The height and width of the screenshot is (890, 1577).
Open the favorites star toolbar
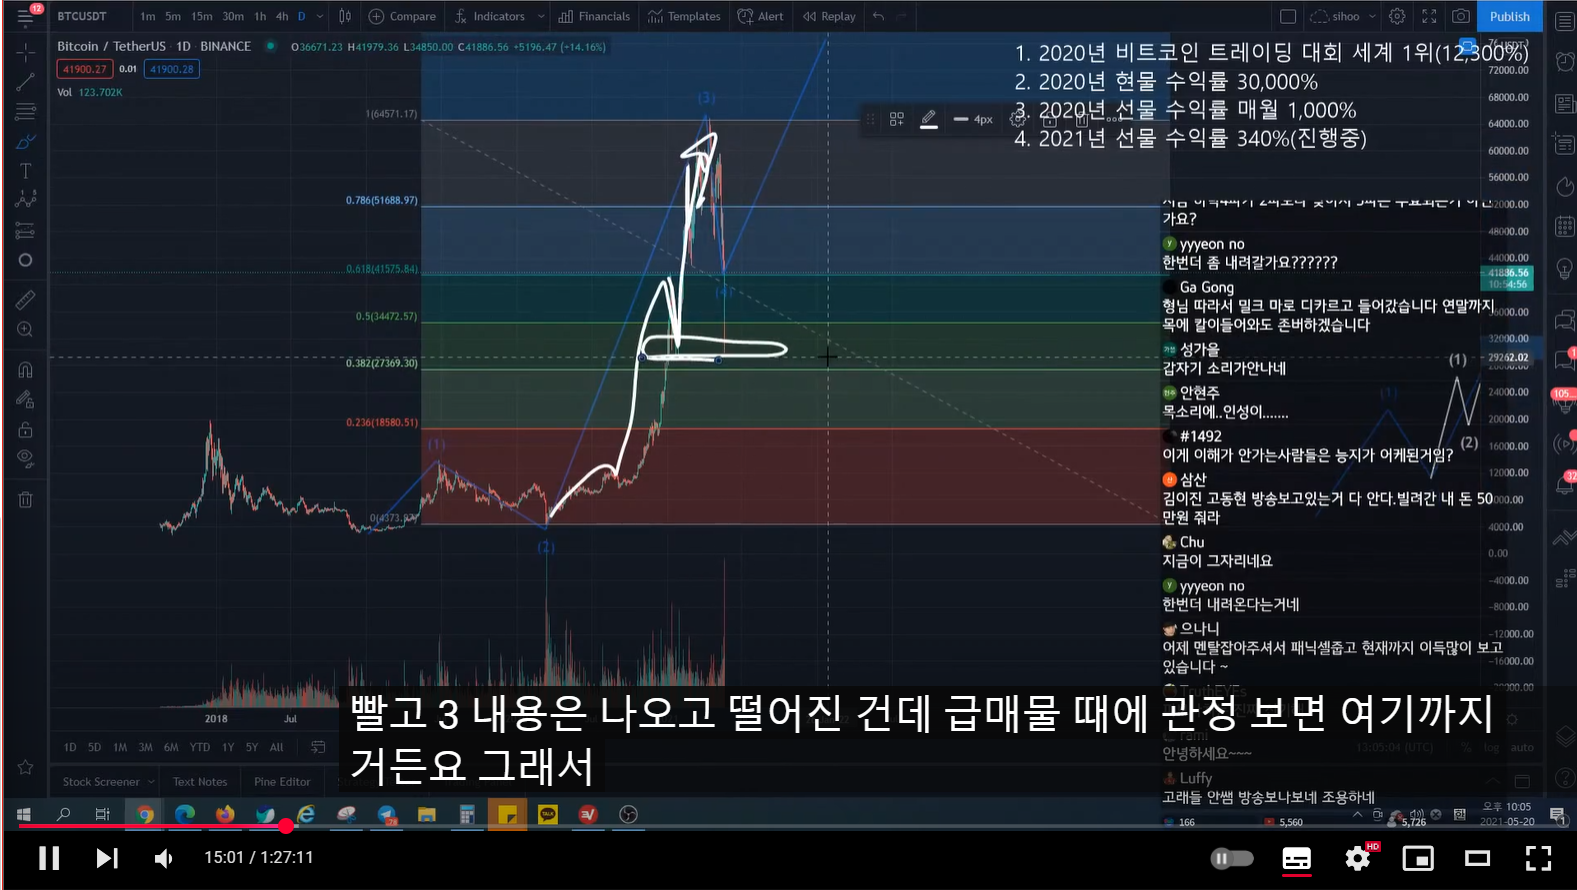[x=26, y=767]
